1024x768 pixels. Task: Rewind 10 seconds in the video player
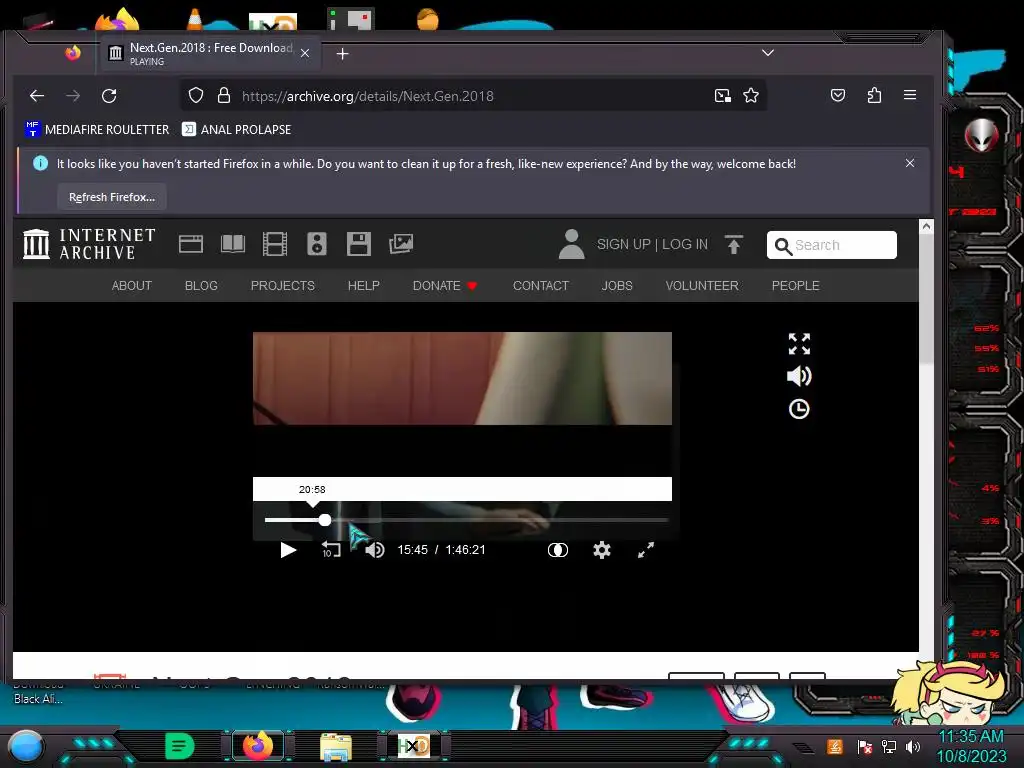pos(331,551)
